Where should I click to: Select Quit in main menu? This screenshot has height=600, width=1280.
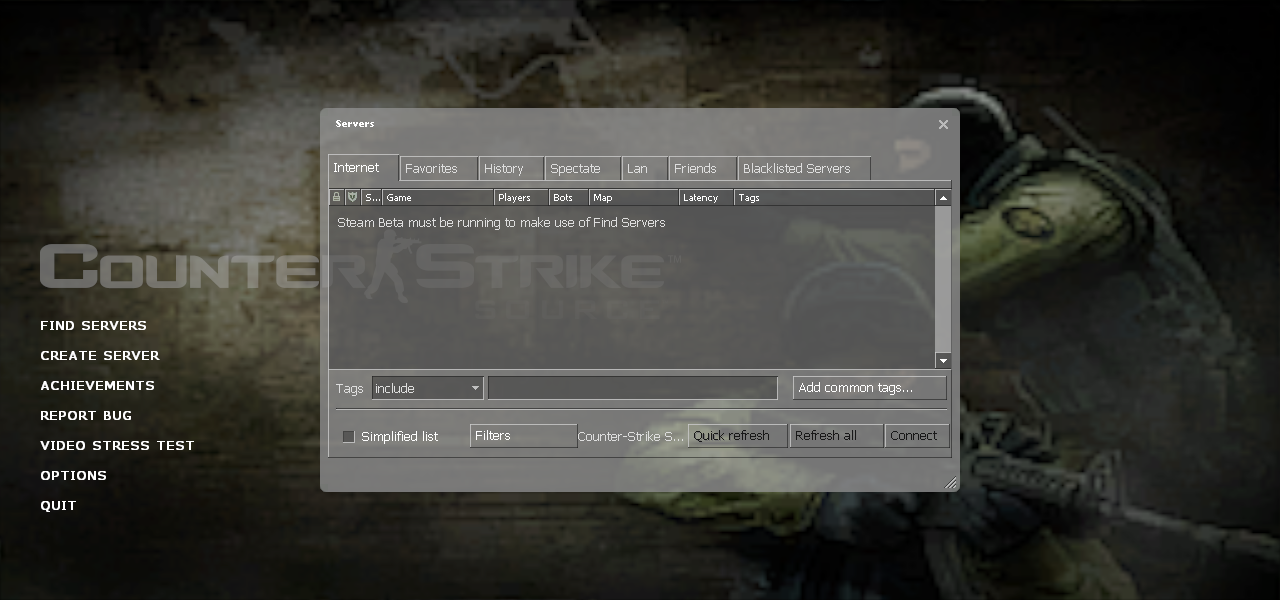coord(58,506)
